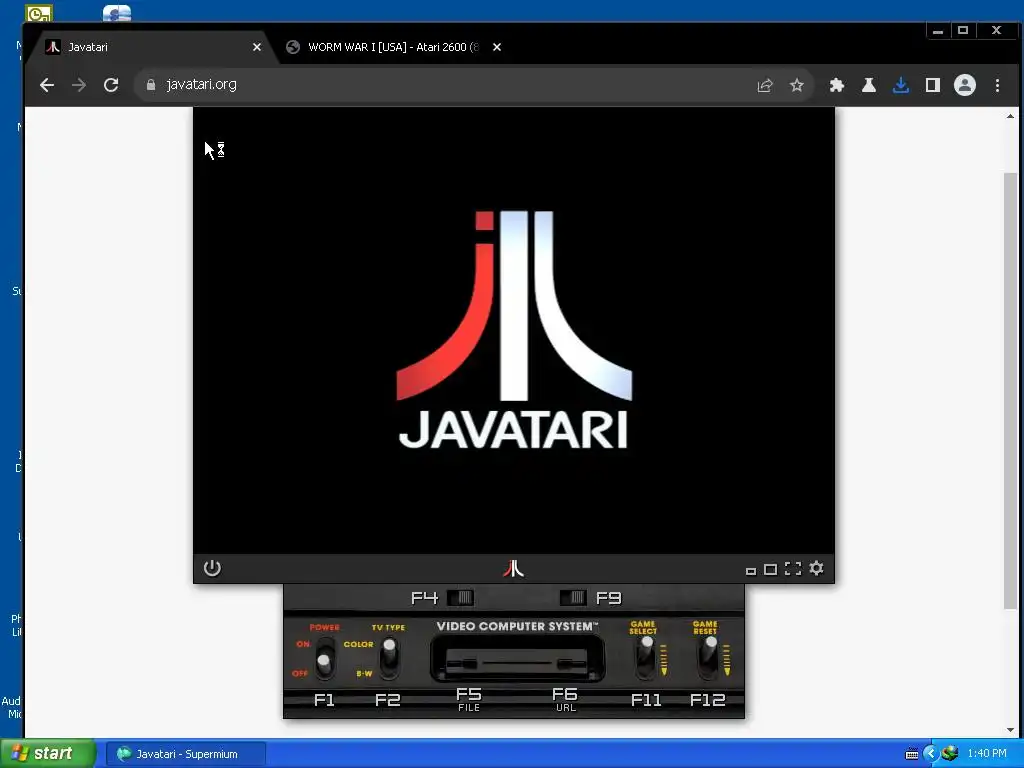This screenshot has width=1024, height=768.
Task: Go forward in browser history
Action: (x=79, y=85)
